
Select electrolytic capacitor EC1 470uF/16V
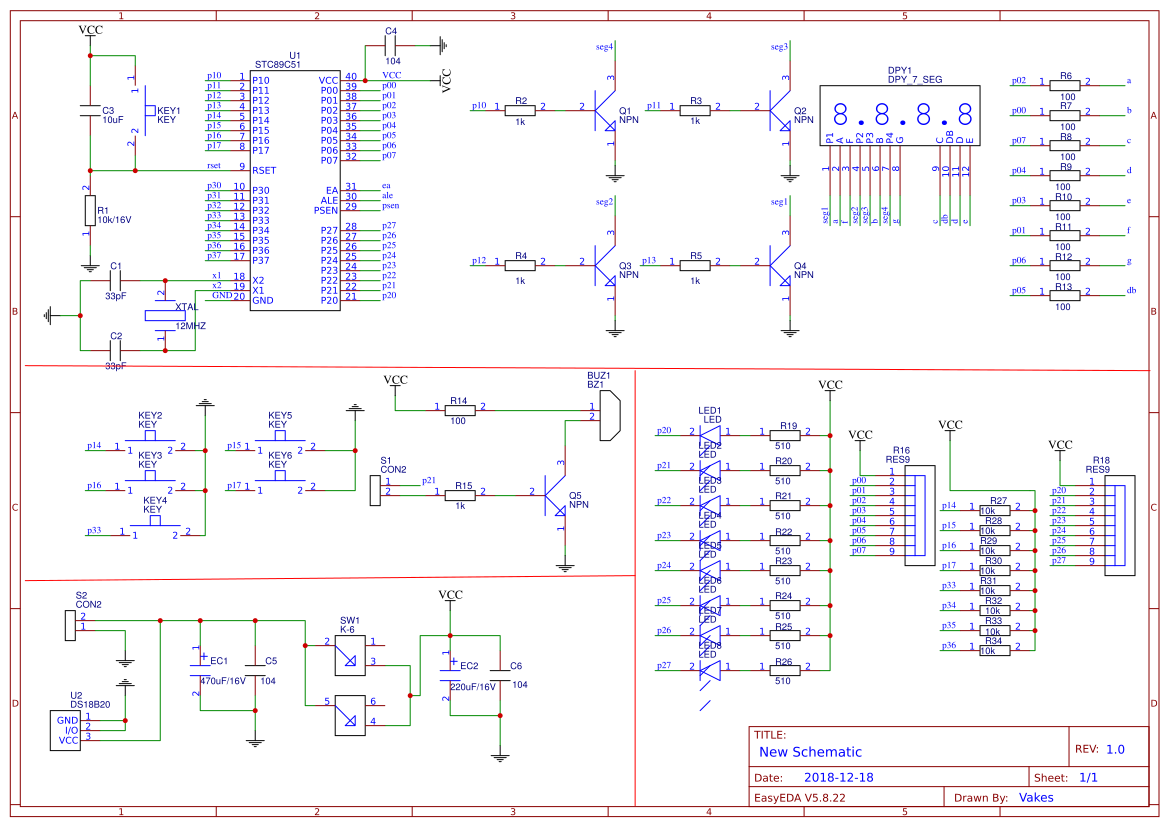click(200, 667)
